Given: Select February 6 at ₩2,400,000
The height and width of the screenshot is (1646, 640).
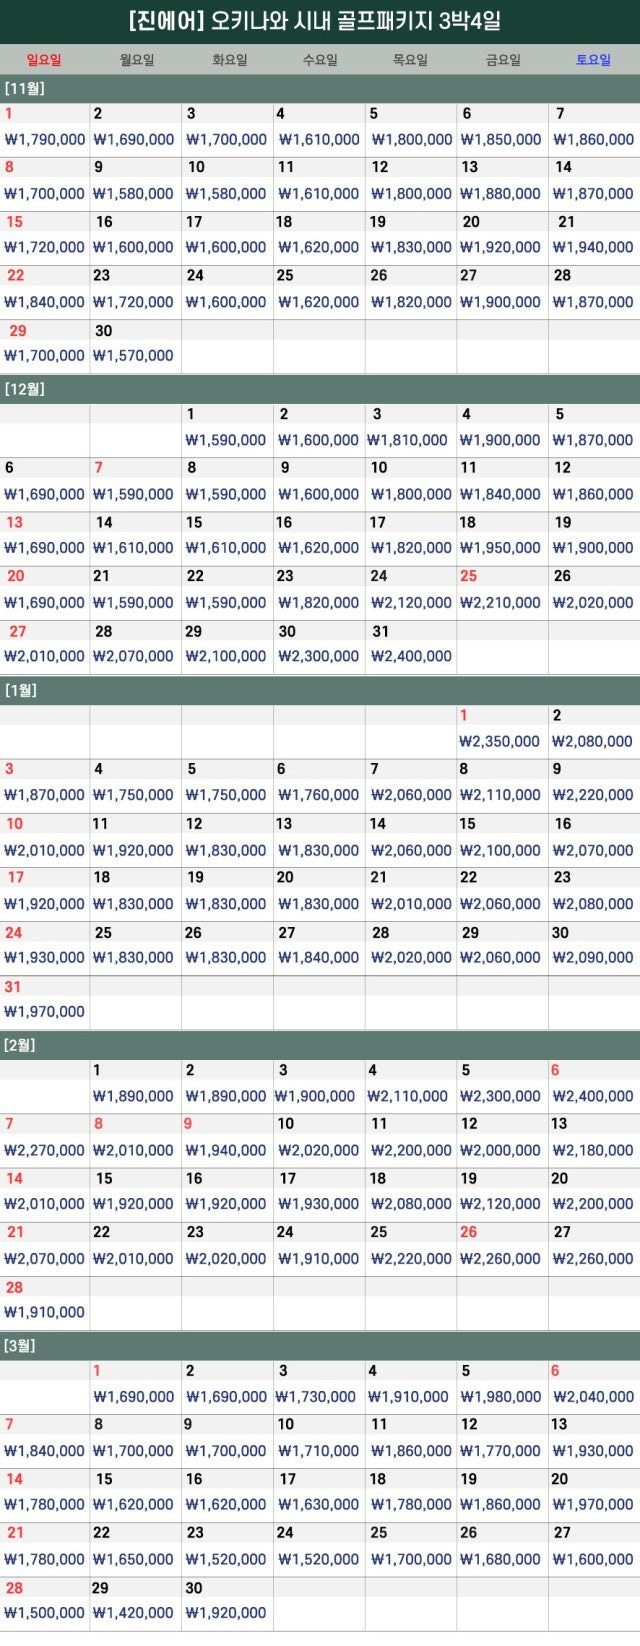Looking at the screenshot, I should (594, 1086).
